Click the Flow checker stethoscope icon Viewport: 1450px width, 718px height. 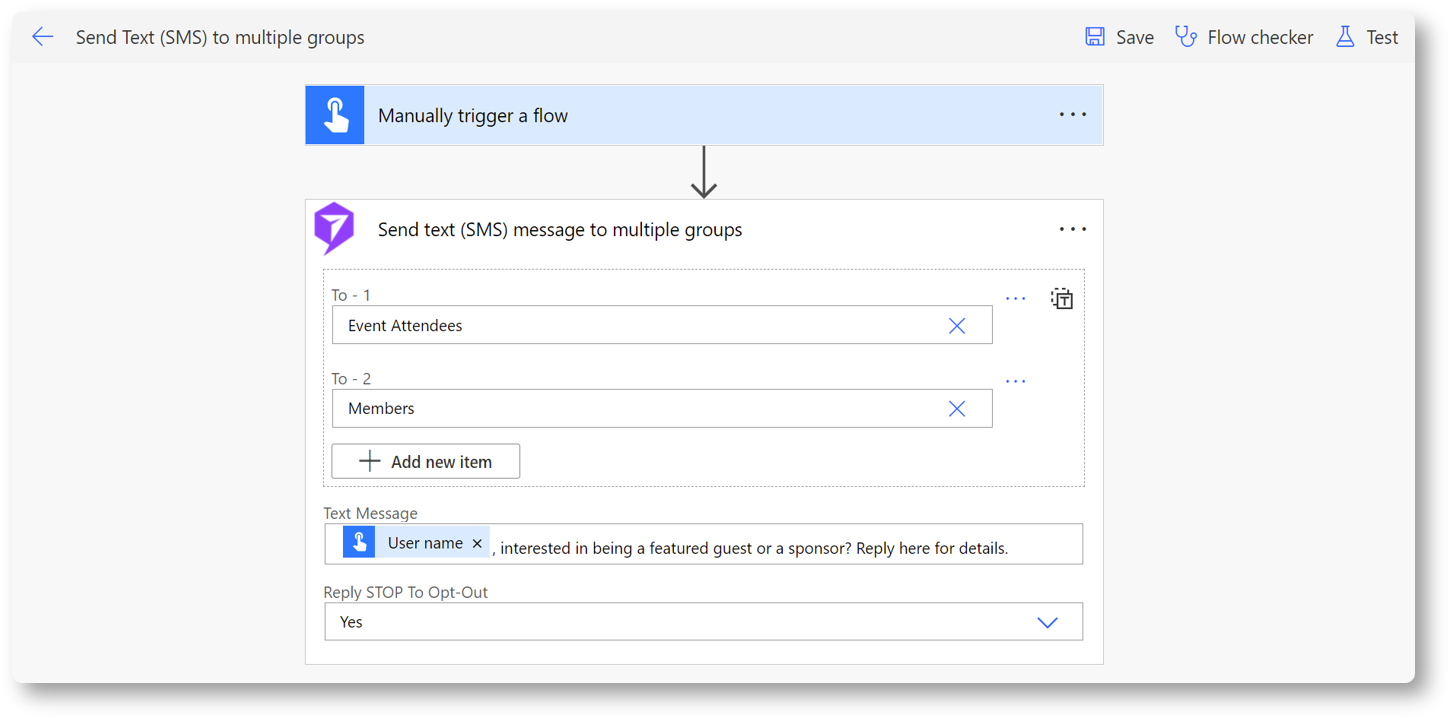point(1186,37)
